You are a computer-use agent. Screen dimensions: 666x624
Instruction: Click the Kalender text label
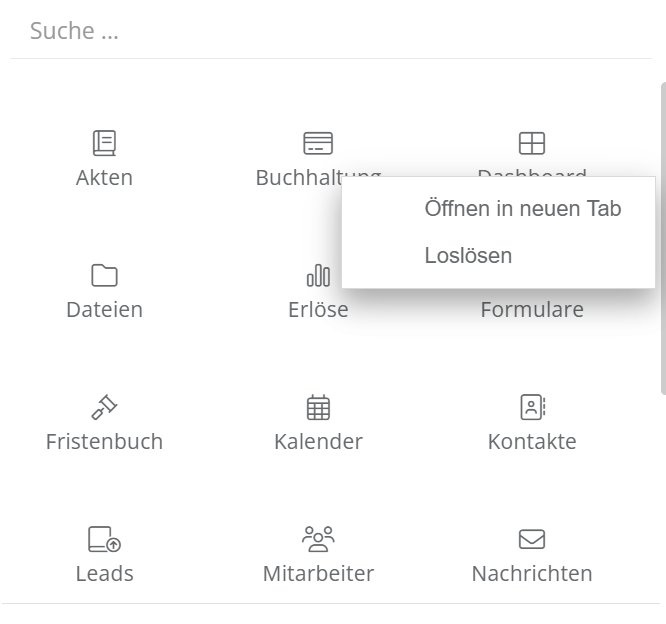[318, 442]
